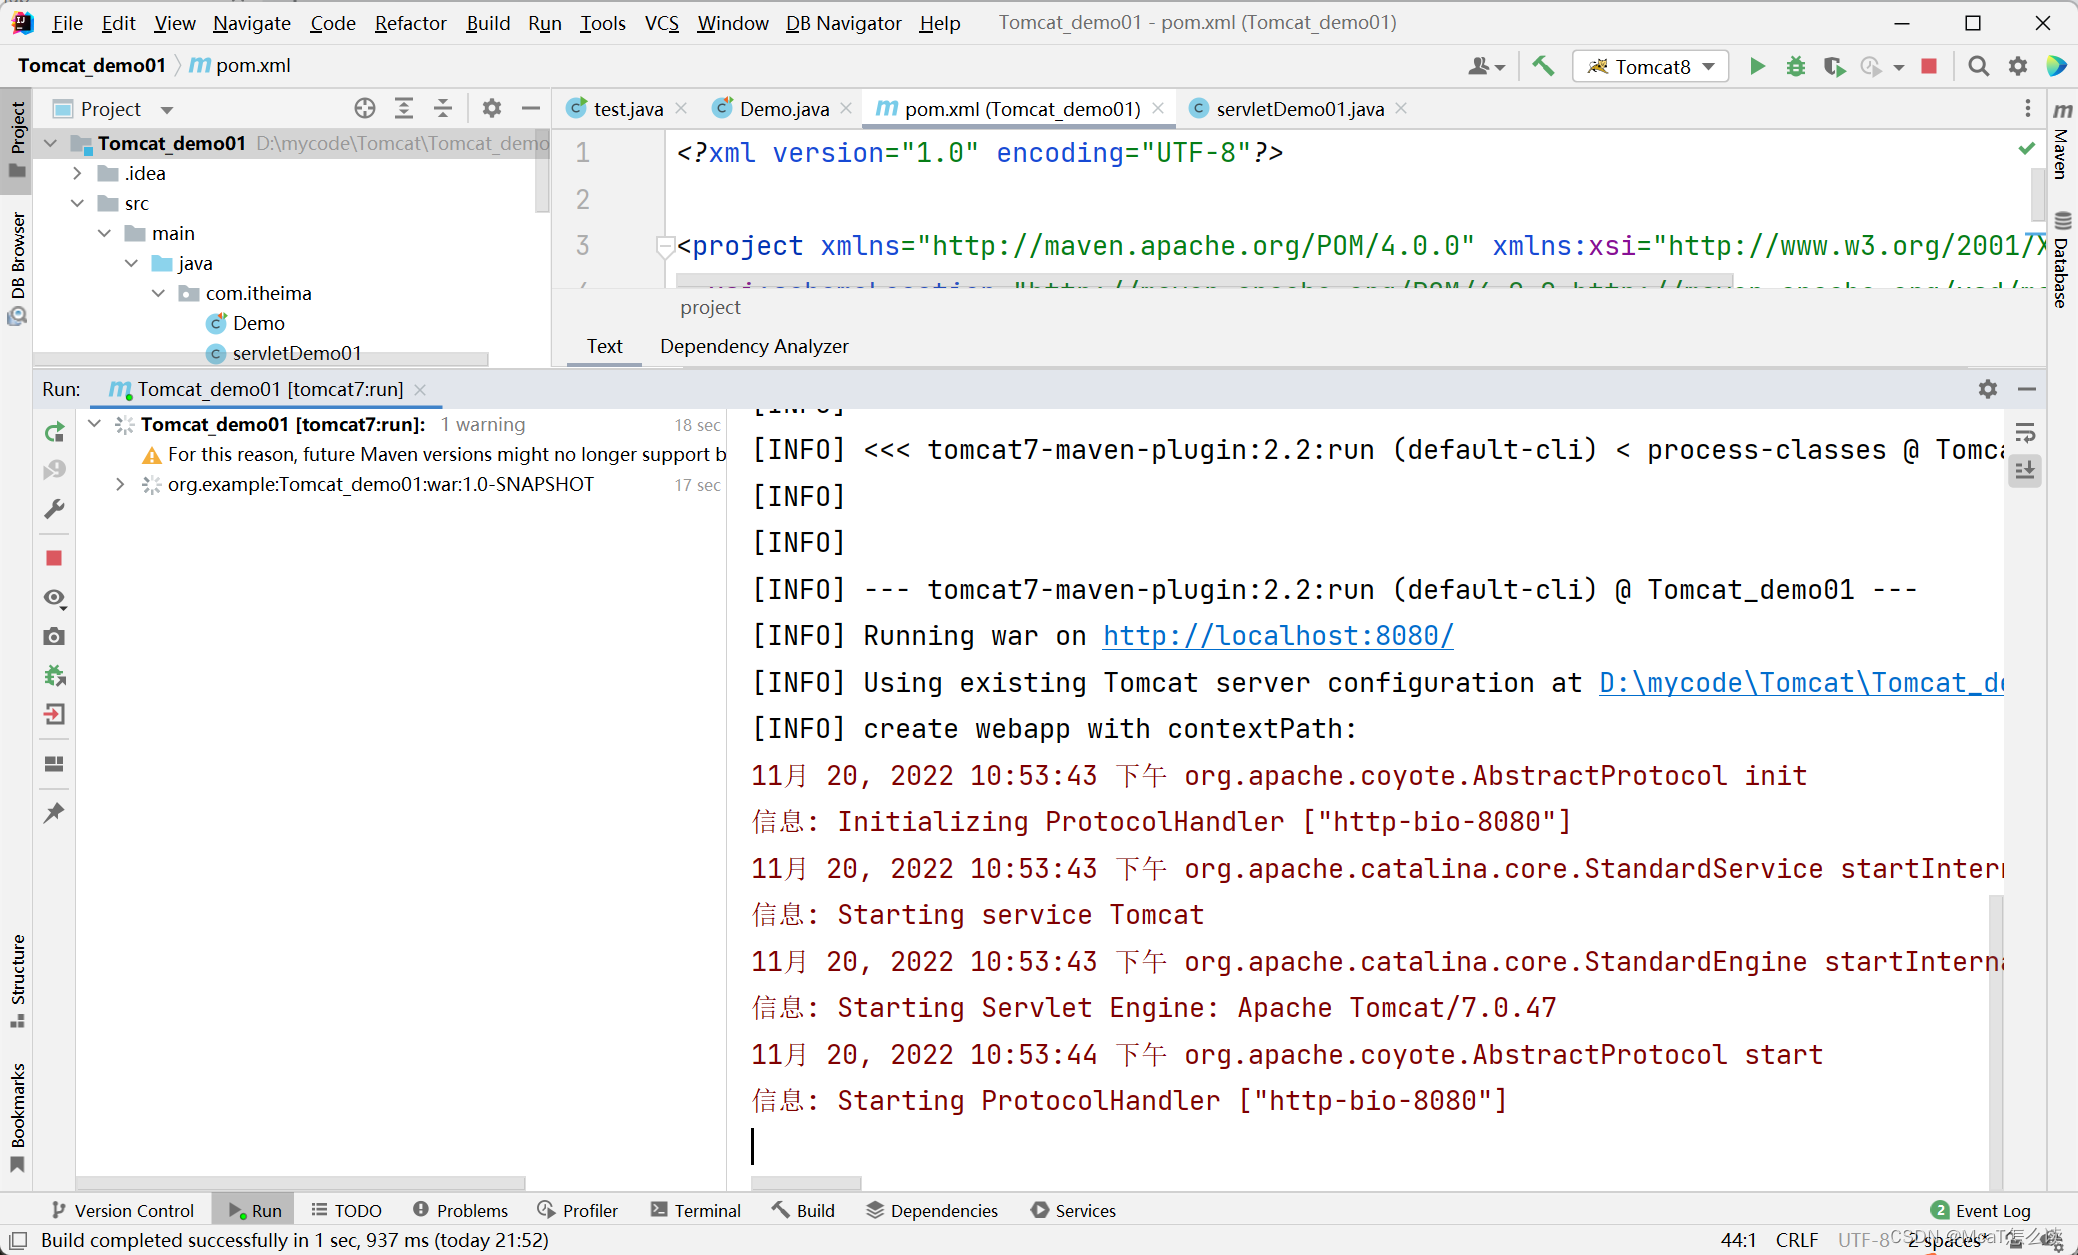2078x1255 pixels.
Task: Toggle scroll to end of console
Action: [2025, 470]
